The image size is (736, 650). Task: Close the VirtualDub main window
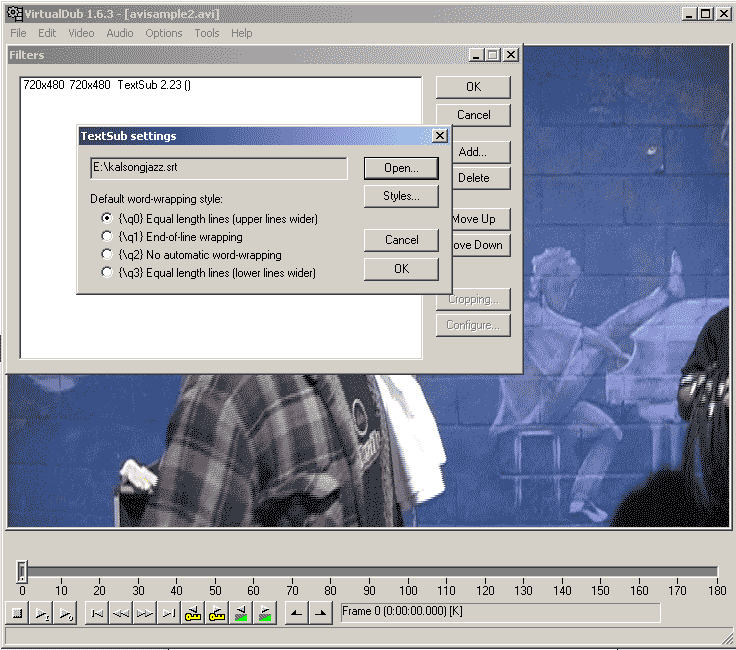[x=724, y=14]
